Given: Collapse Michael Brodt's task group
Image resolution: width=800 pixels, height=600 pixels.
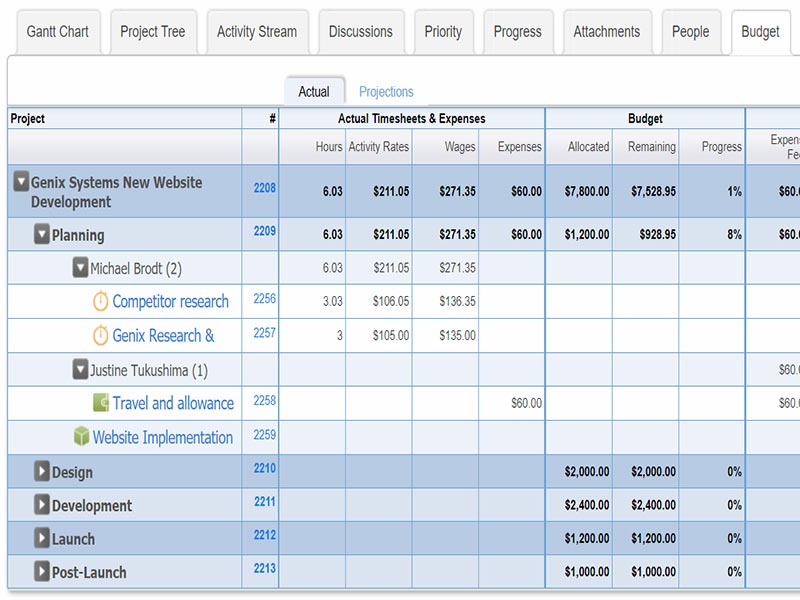Looking at the screenshot, I should click(80, 268).
